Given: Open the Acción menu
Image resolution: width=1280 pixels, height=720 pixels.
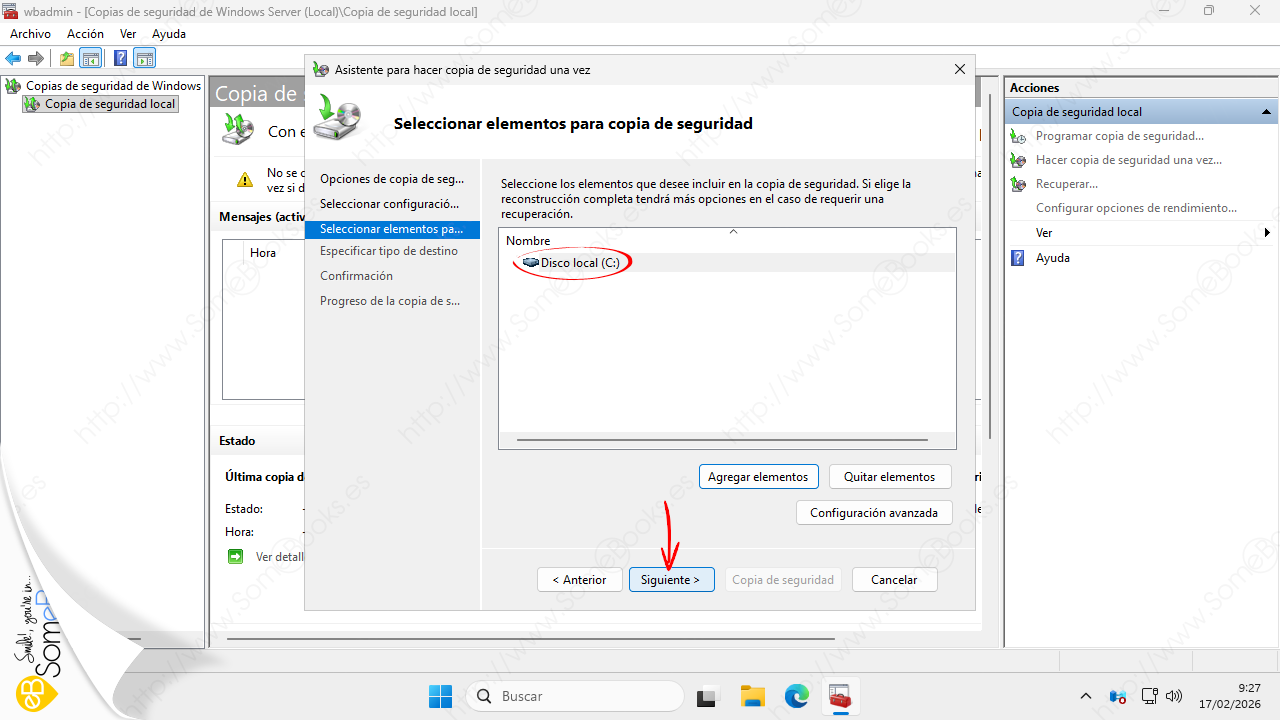Looking at the screenshot, I should [x=85, y=34].
